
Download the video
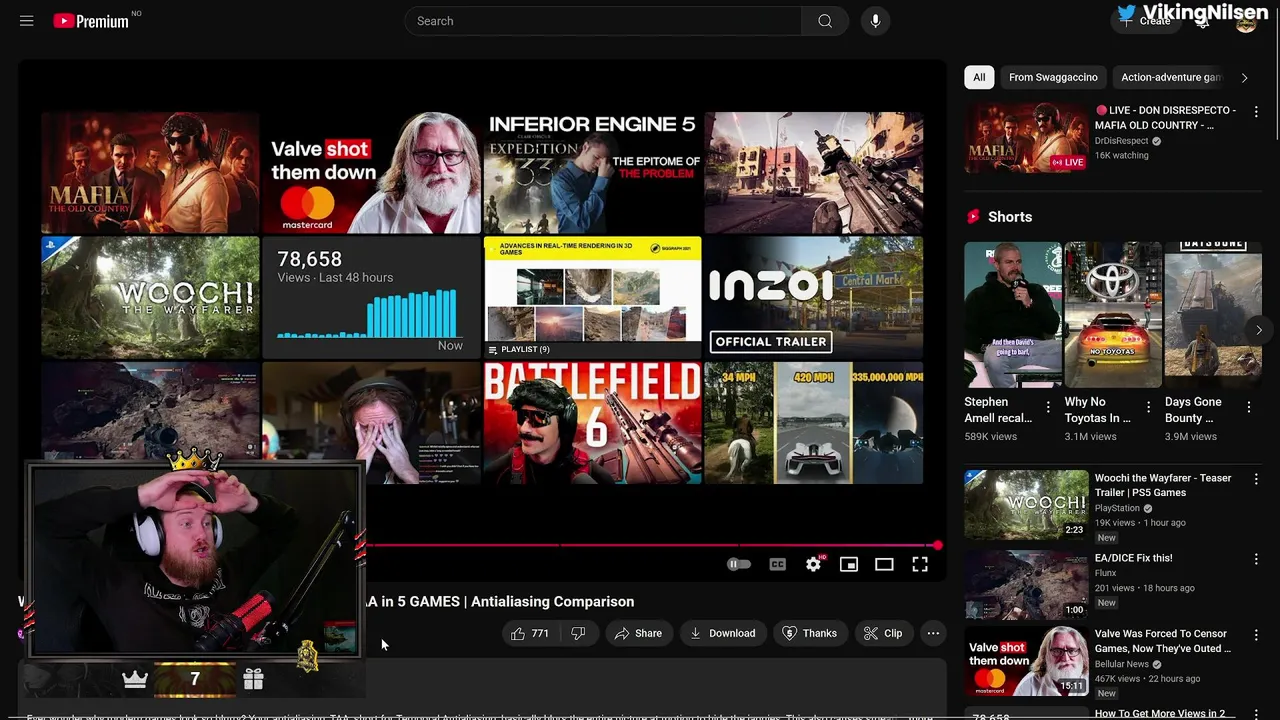(722, 633)
